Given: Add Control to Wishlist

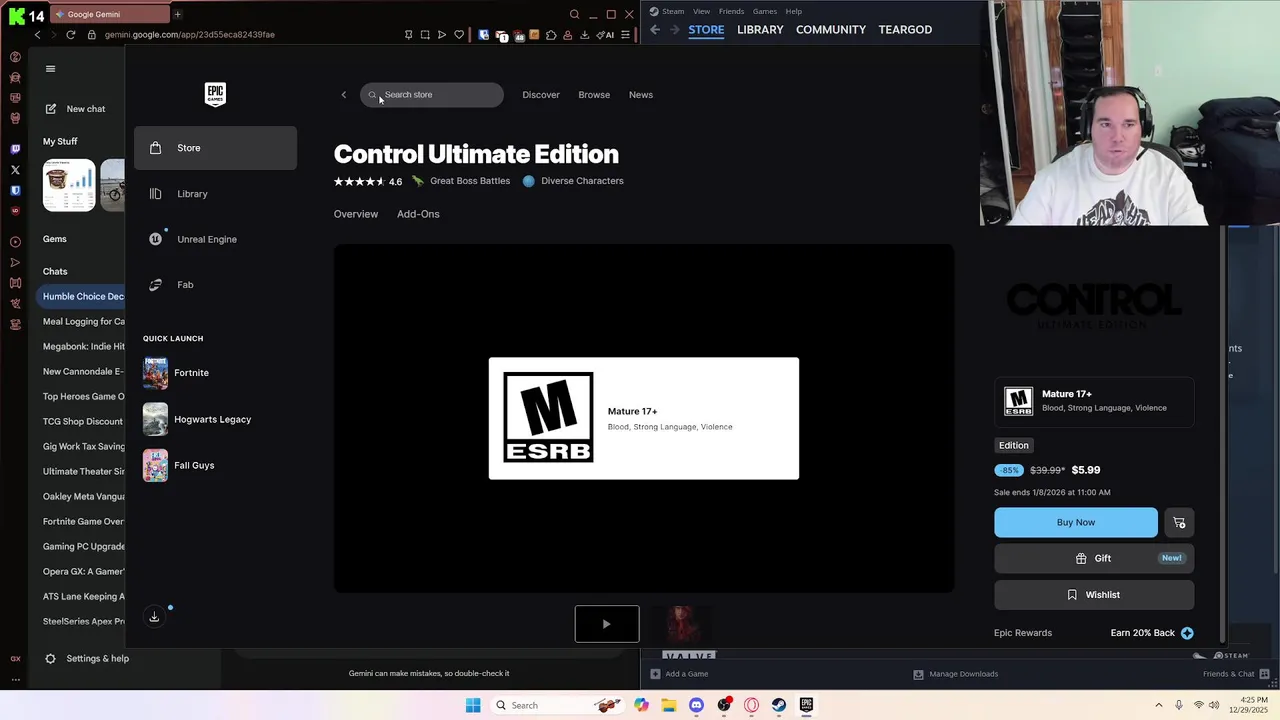Looking at the screenshot, I should point(1094,595).
